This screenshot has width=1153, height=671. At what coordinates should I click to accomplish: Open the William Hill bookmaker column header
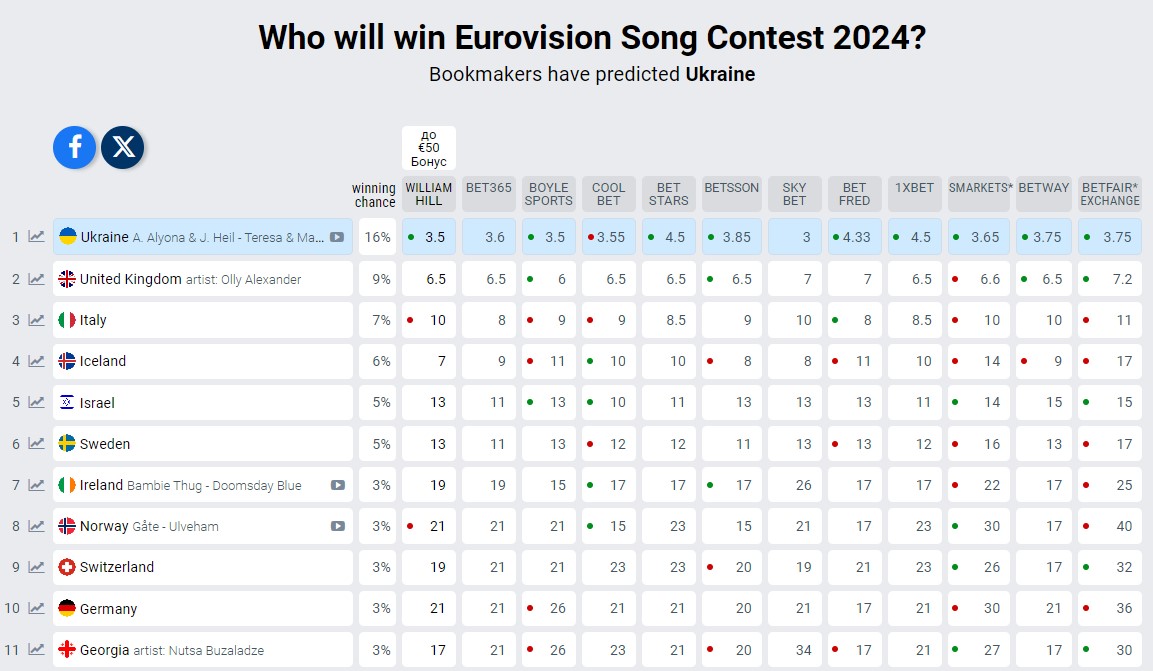click(x=428, y=194)
